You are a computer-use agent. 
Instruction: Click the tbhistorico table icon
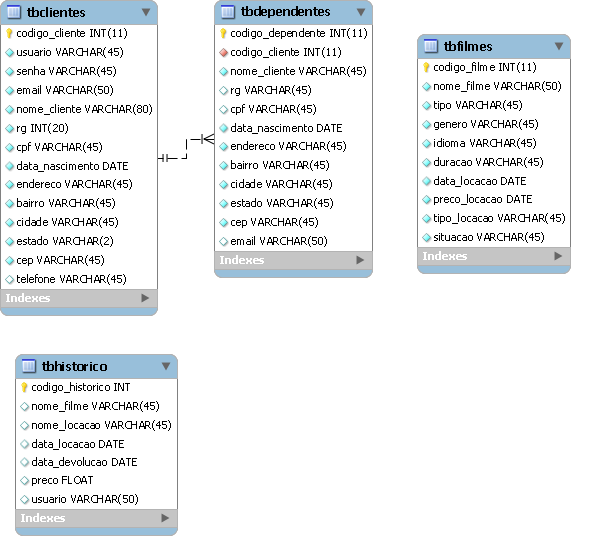point(29,366)
